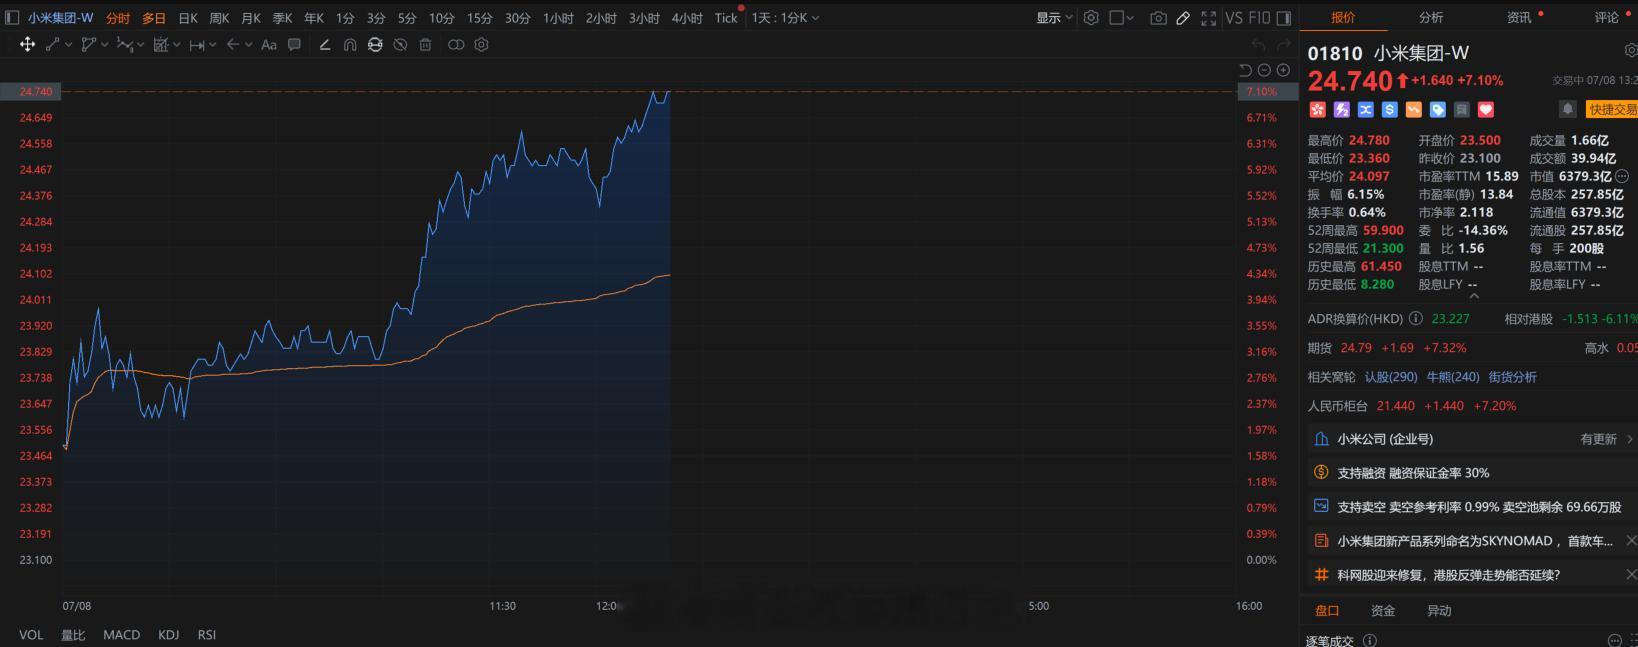
Task: Add a comment bubble annotation
Action: click(x=294, y=44)
